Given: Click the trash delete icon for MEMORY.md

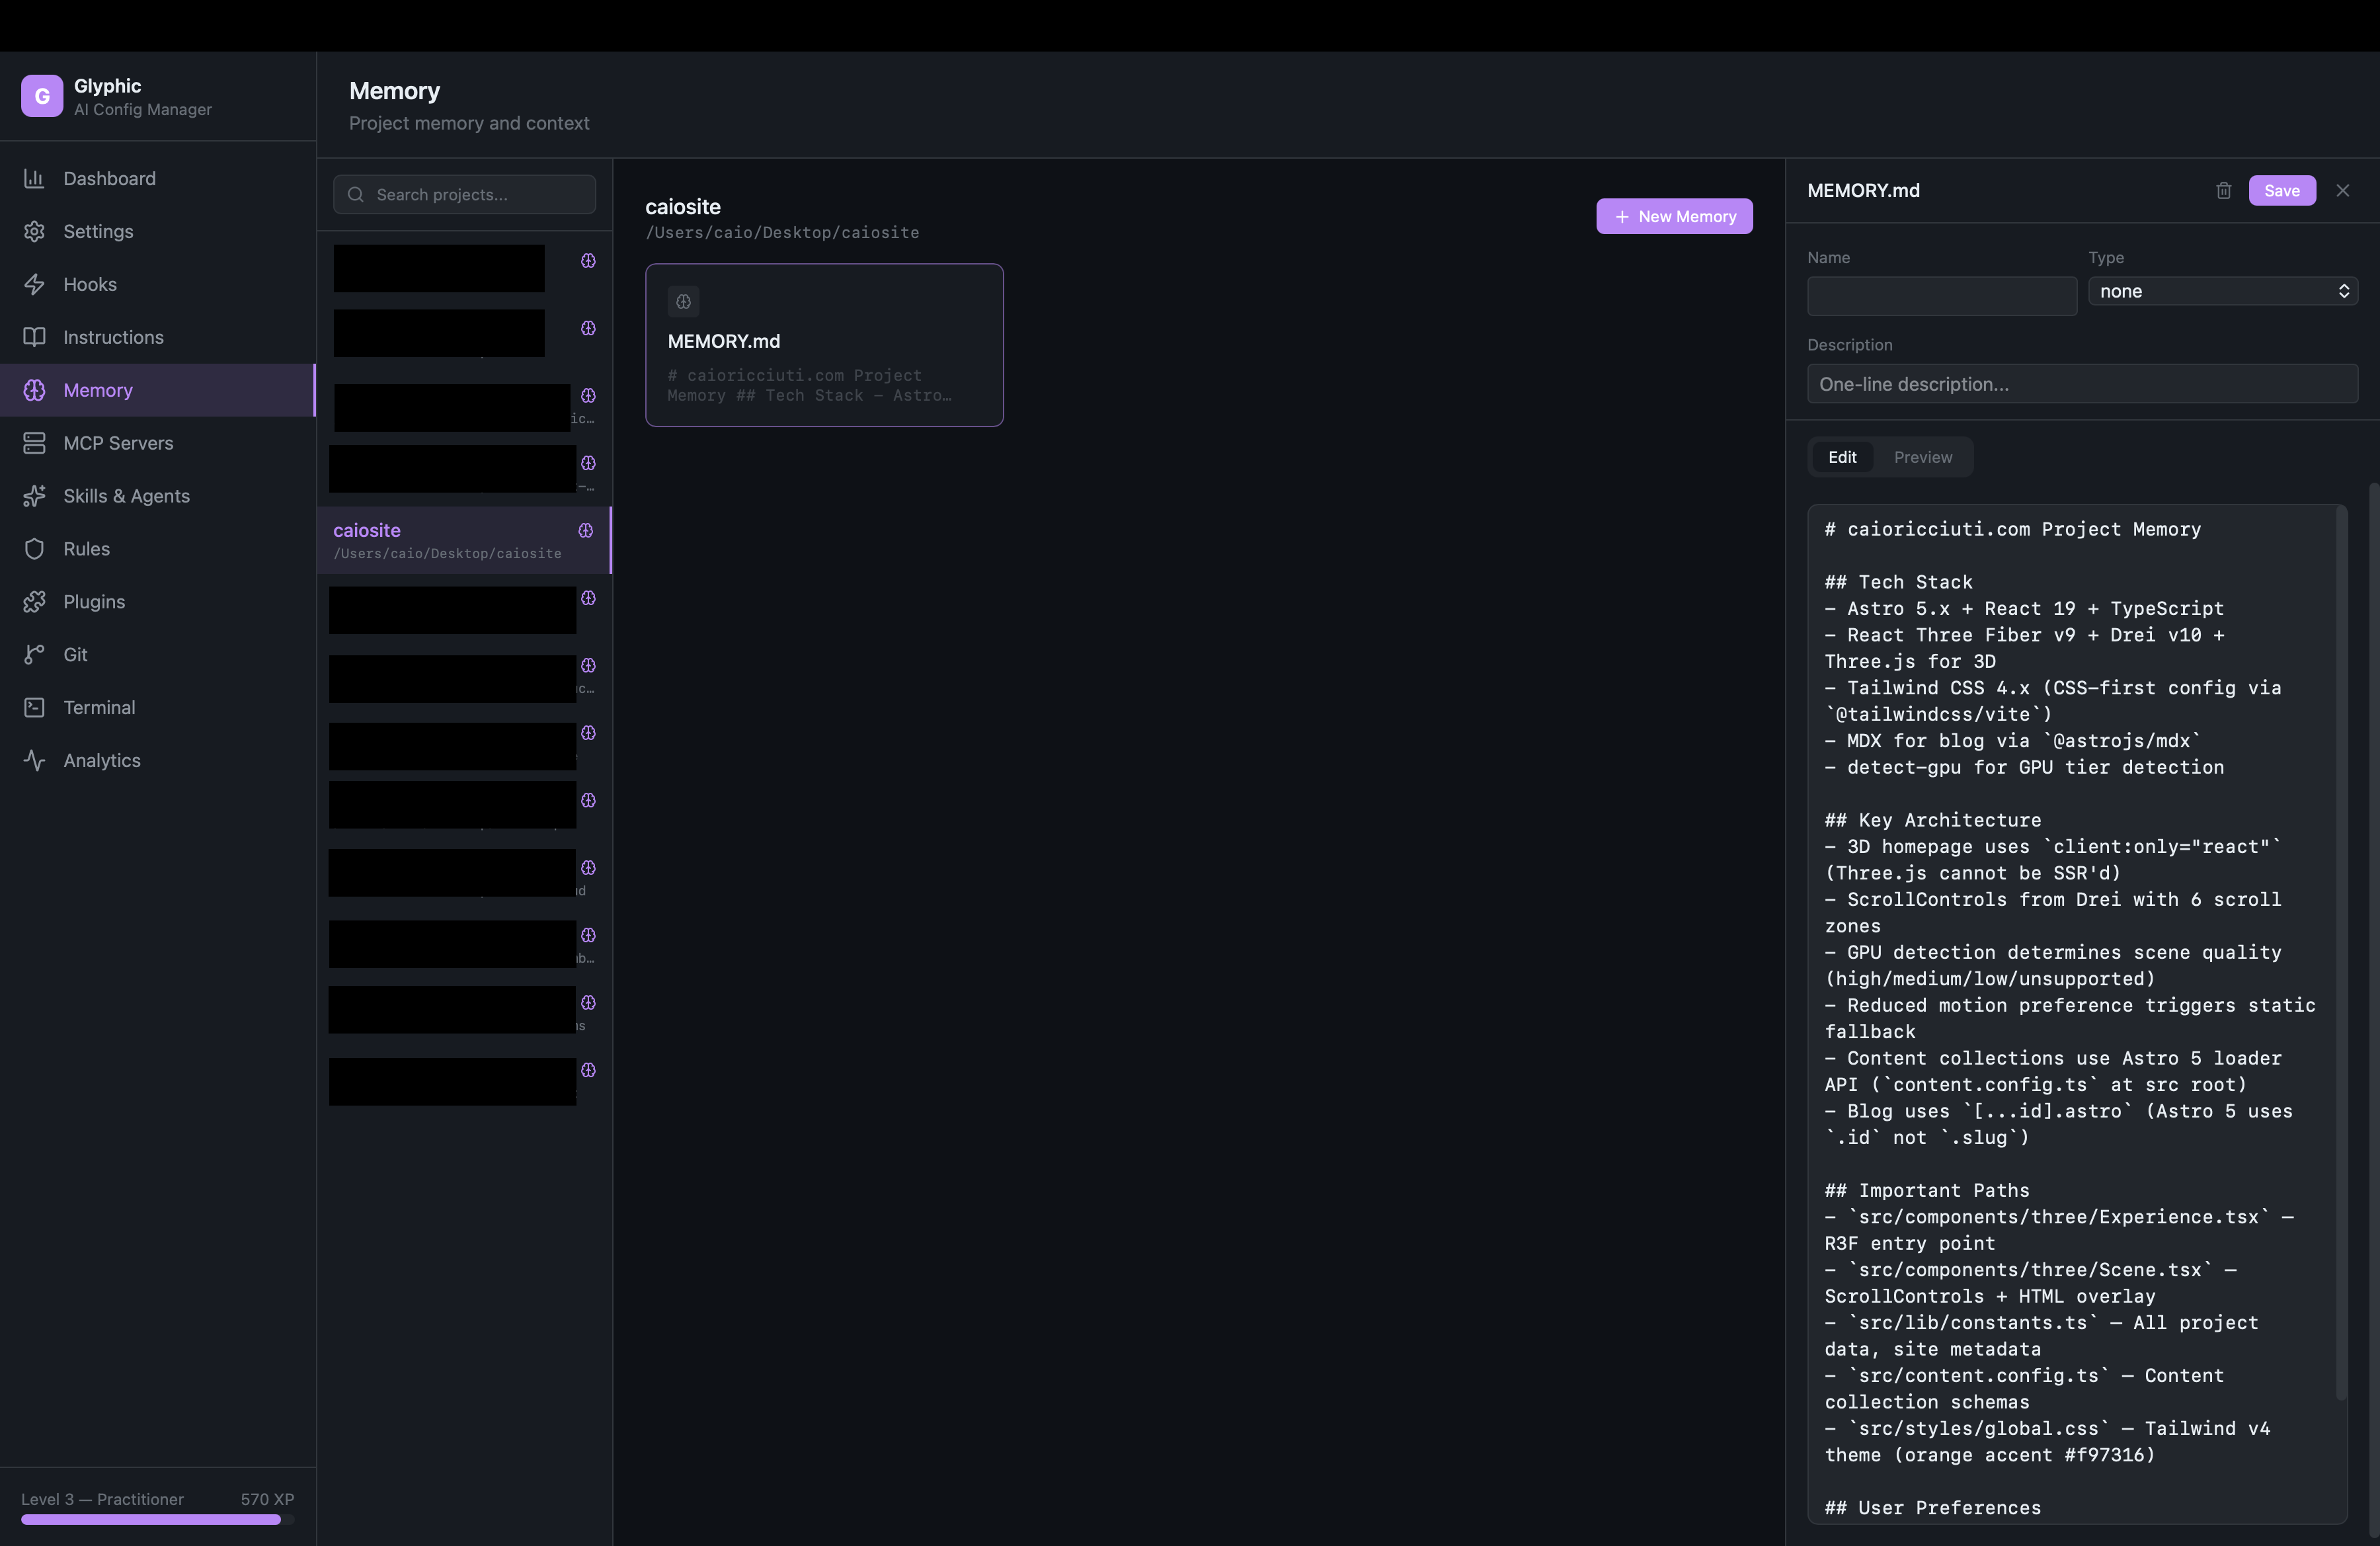Looking at the screenshot, I should (x=2223, y=190).
